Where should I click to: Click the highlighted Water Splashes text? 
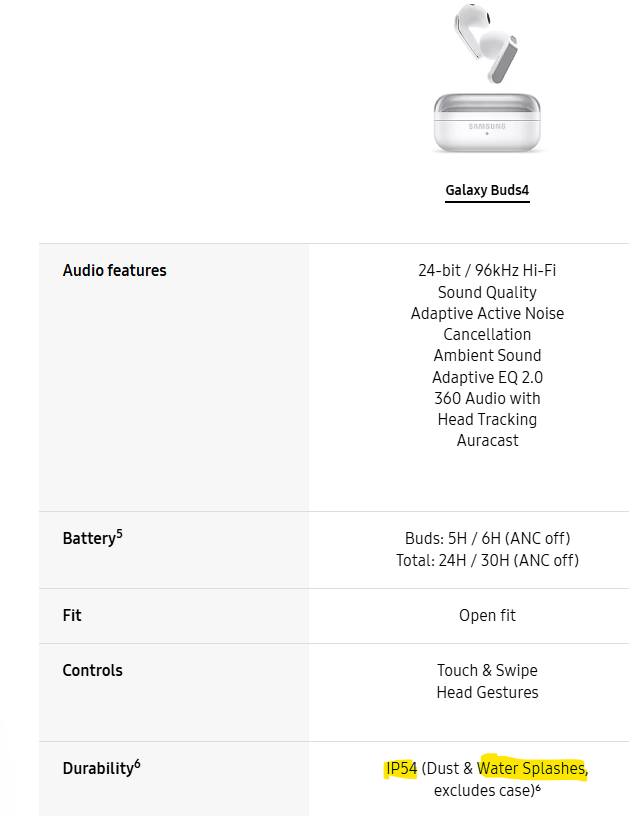point(532,769)
